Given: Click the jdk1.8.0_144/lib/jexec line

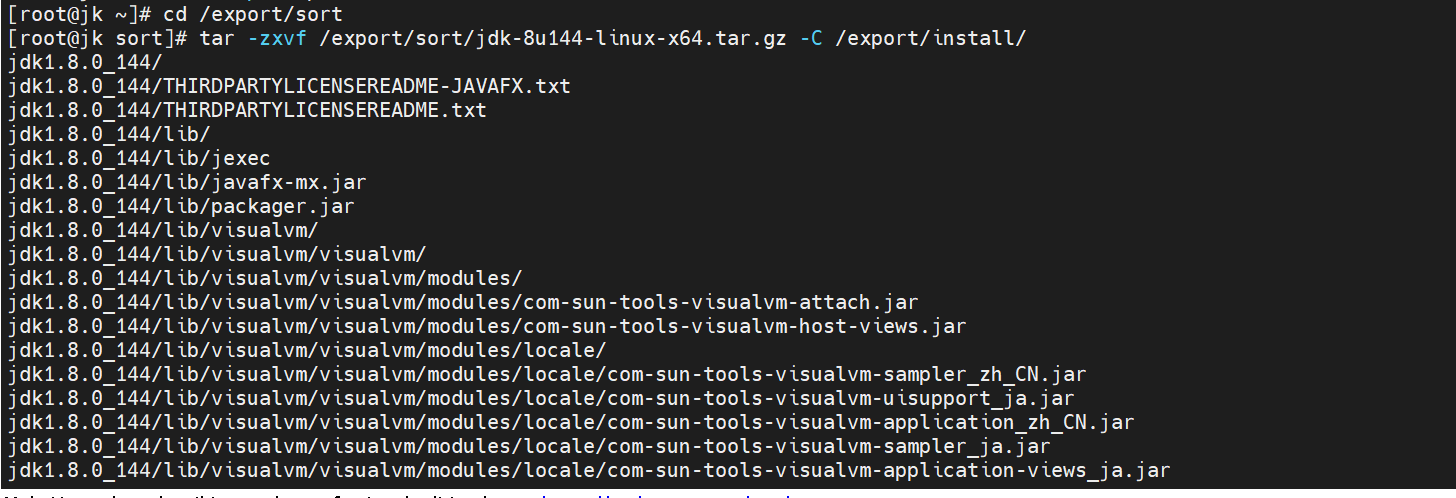Looking at the screenshot, I should 138,158.
